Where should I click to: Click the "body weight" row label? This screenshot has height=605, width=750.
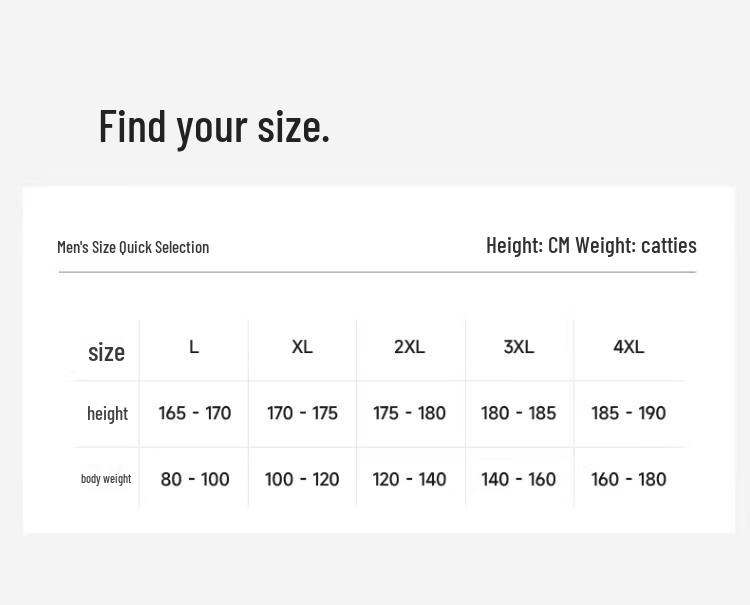[x=106, y=479]
